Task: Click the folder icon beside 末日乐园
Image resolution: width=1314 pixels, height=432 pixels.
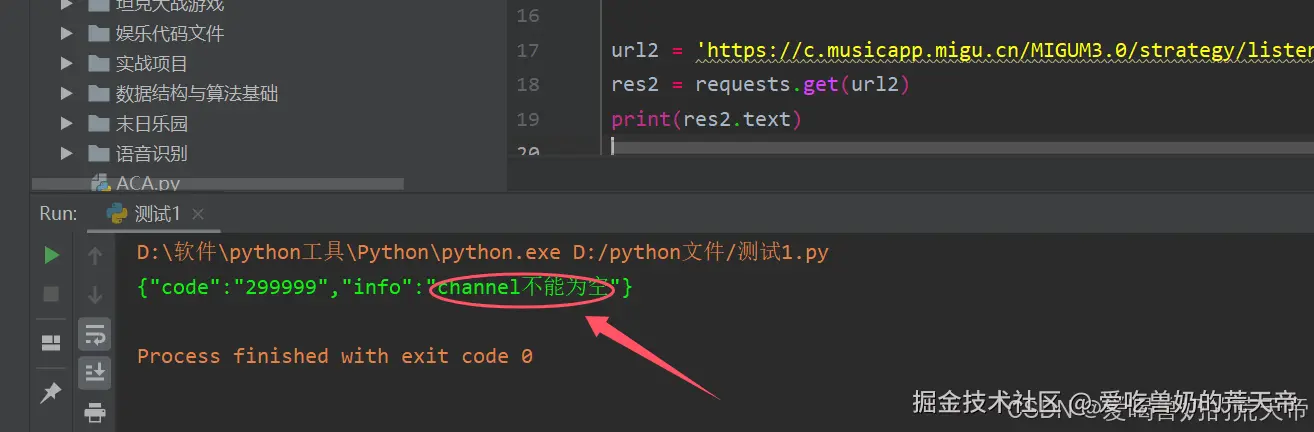Action: coord(98,123)
